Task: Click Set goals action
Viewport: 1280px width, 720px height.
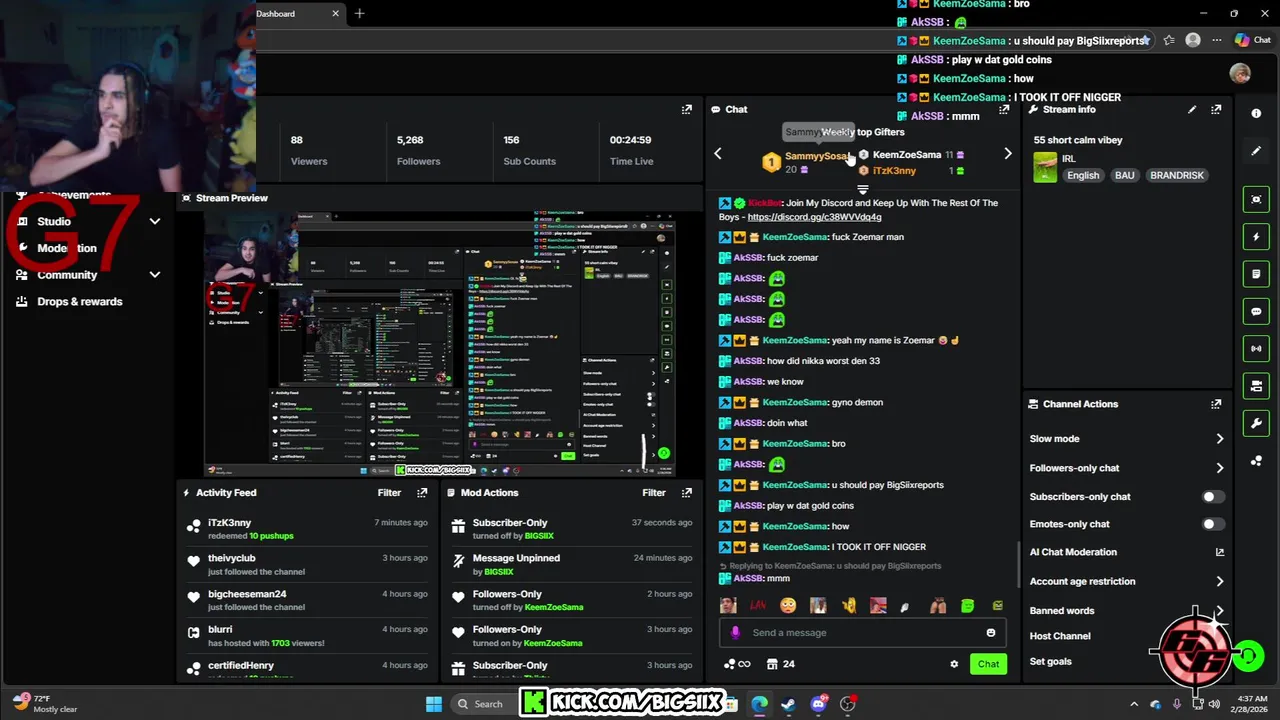Action: point(1050,662)
